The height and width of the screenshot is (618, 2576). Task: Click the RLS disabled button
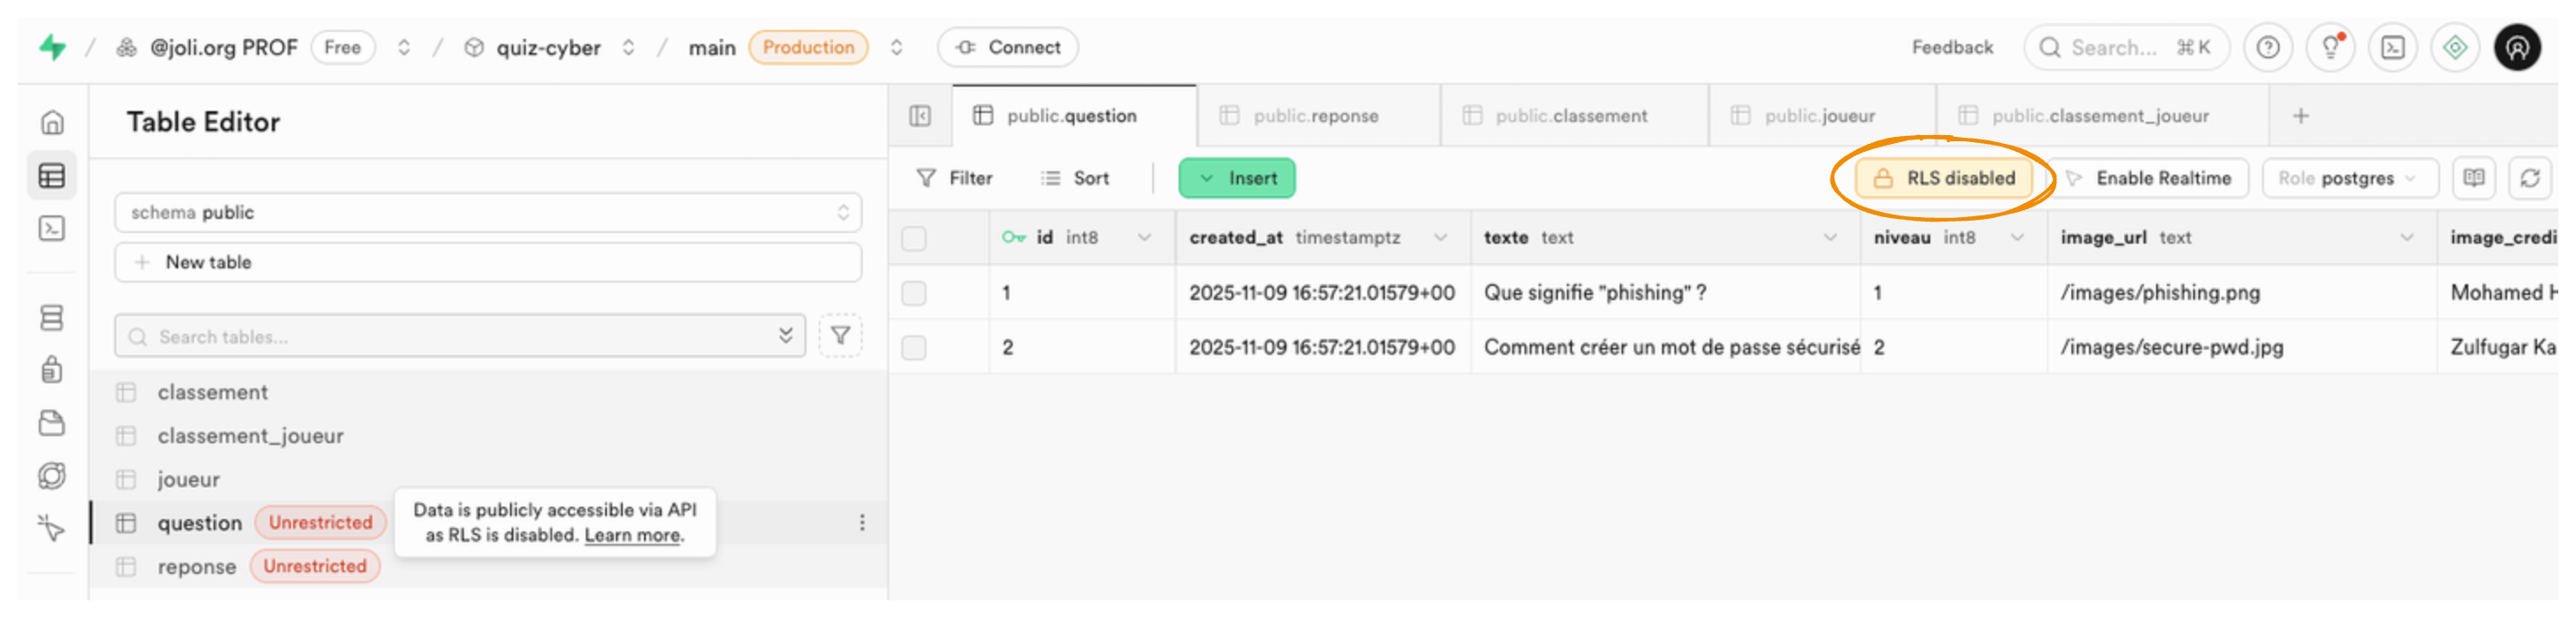(1944, 178)
